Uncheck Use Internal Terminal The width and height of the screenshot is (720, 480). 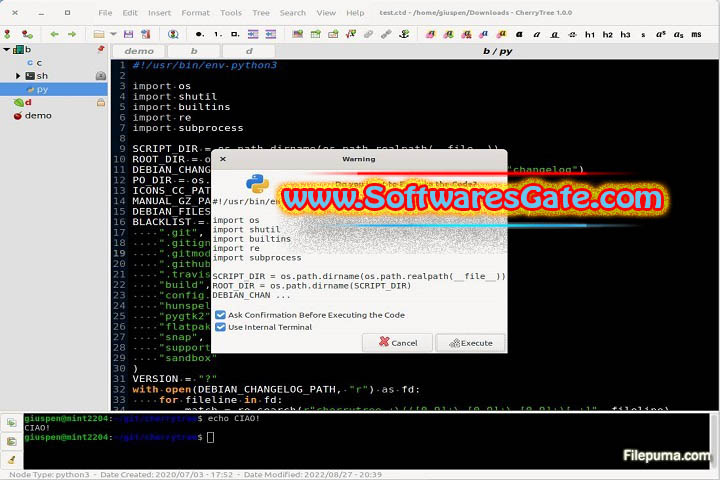click(x=220, y=327)
